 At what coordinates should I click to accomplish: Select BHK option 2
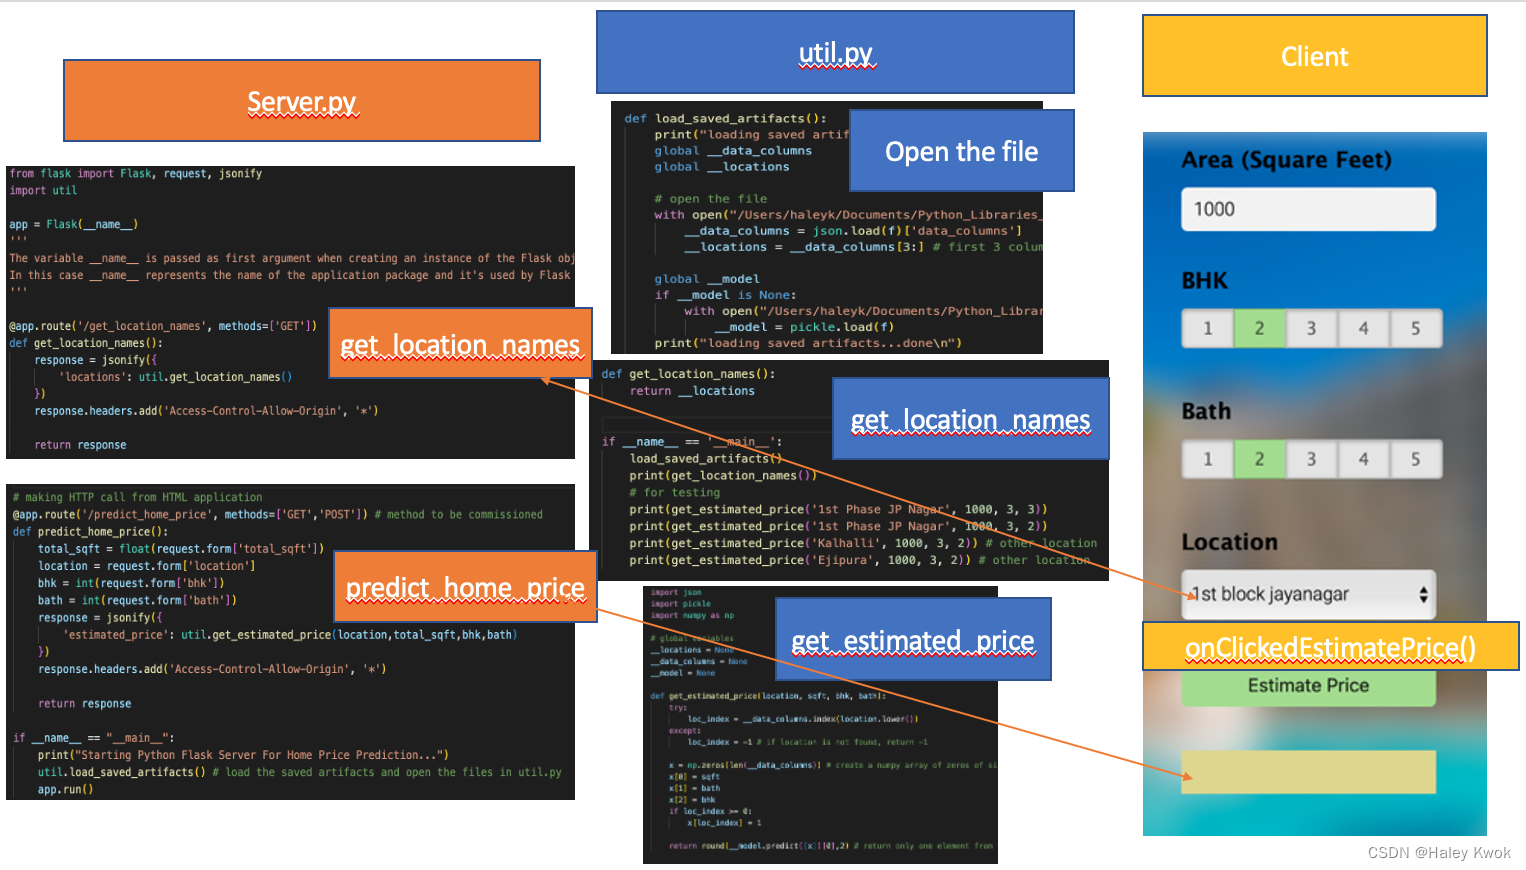coord(1259,328)
